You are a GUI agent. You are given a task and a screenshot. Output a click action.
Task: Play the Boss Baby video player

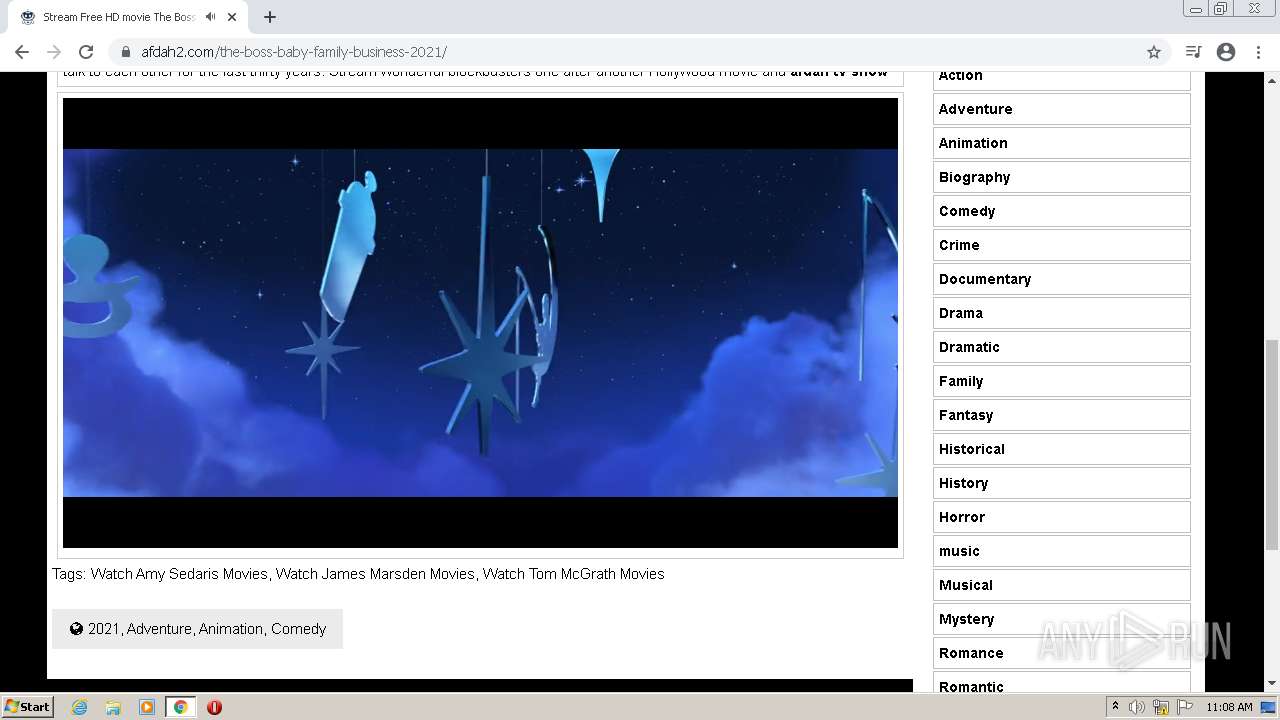[x=480, y=323]
